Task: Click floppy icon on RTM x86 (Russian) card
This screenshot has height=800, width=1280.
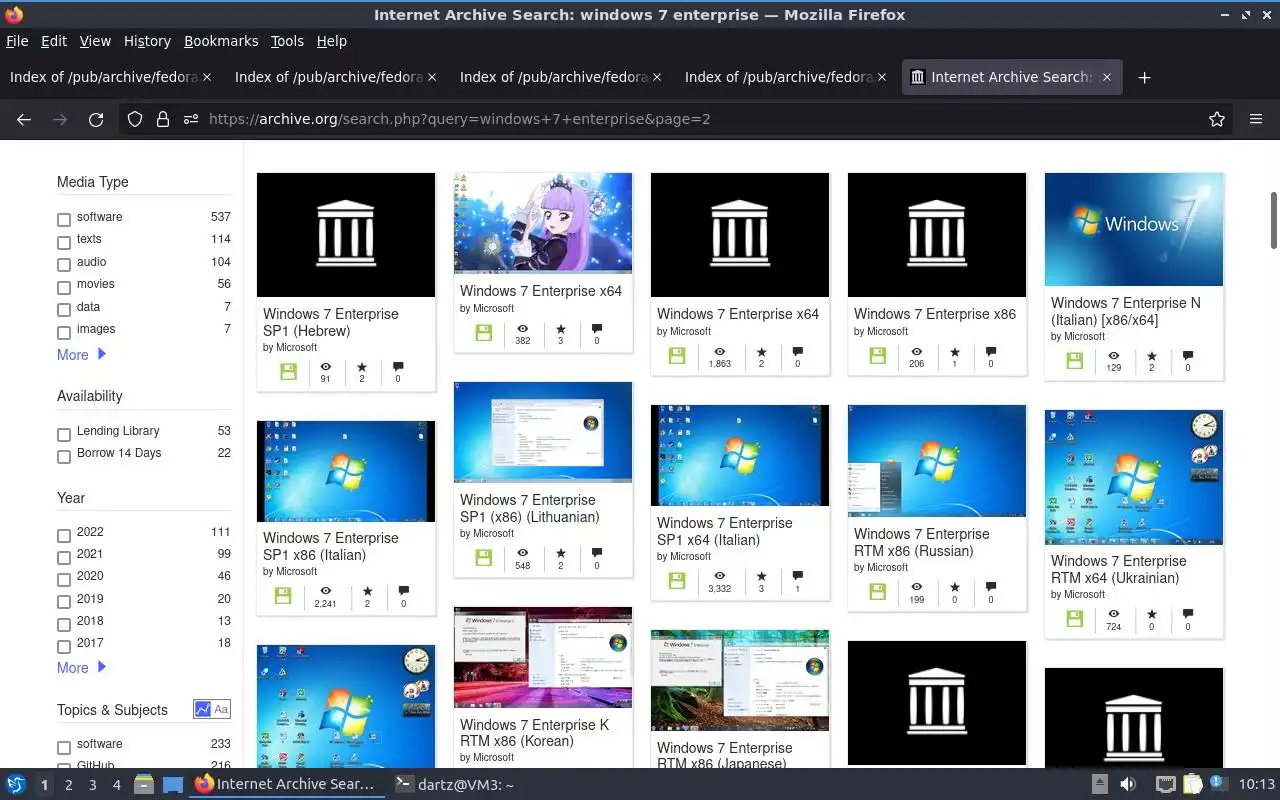Action: (878, 592)
